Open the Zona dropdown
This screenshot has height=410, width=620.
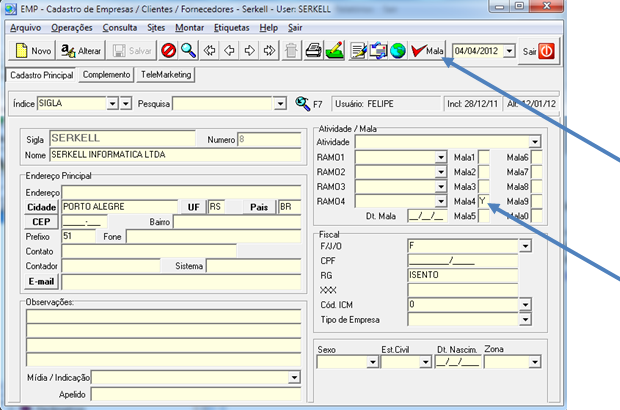pyautogui.click(x=535, y=362)
